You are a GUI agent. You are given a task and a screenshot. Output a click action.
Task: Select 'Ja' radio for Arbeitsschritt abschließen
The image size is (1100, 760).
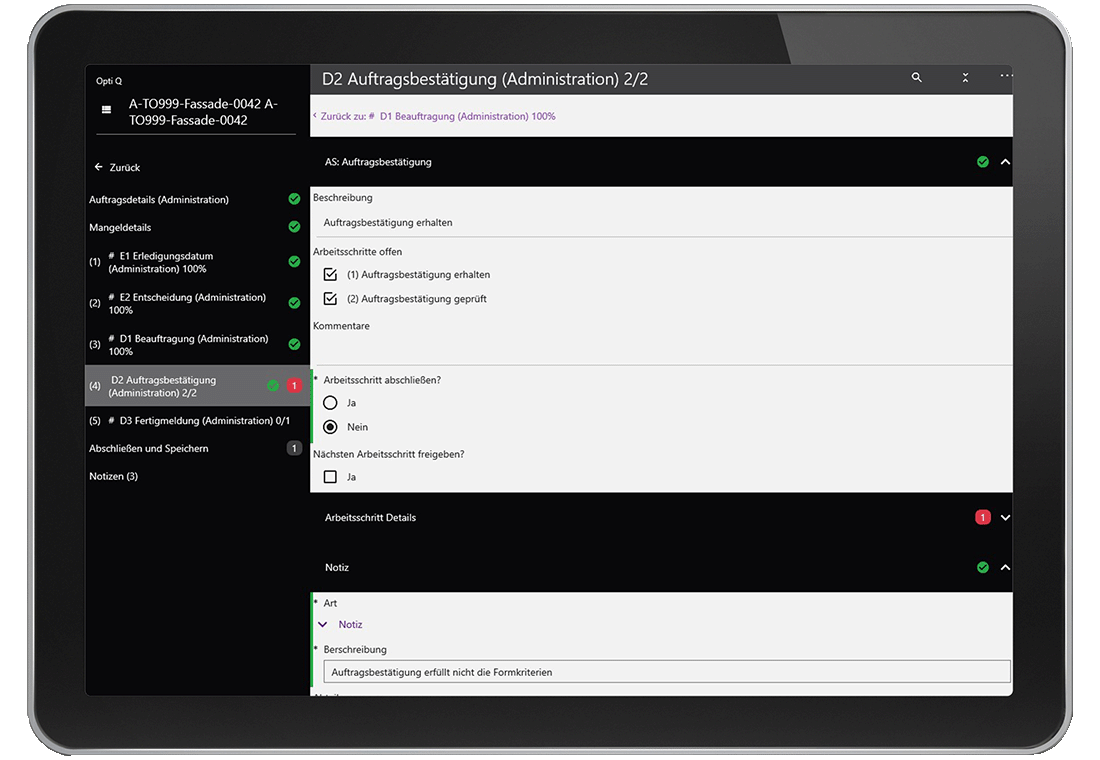[x=331, y=403]
